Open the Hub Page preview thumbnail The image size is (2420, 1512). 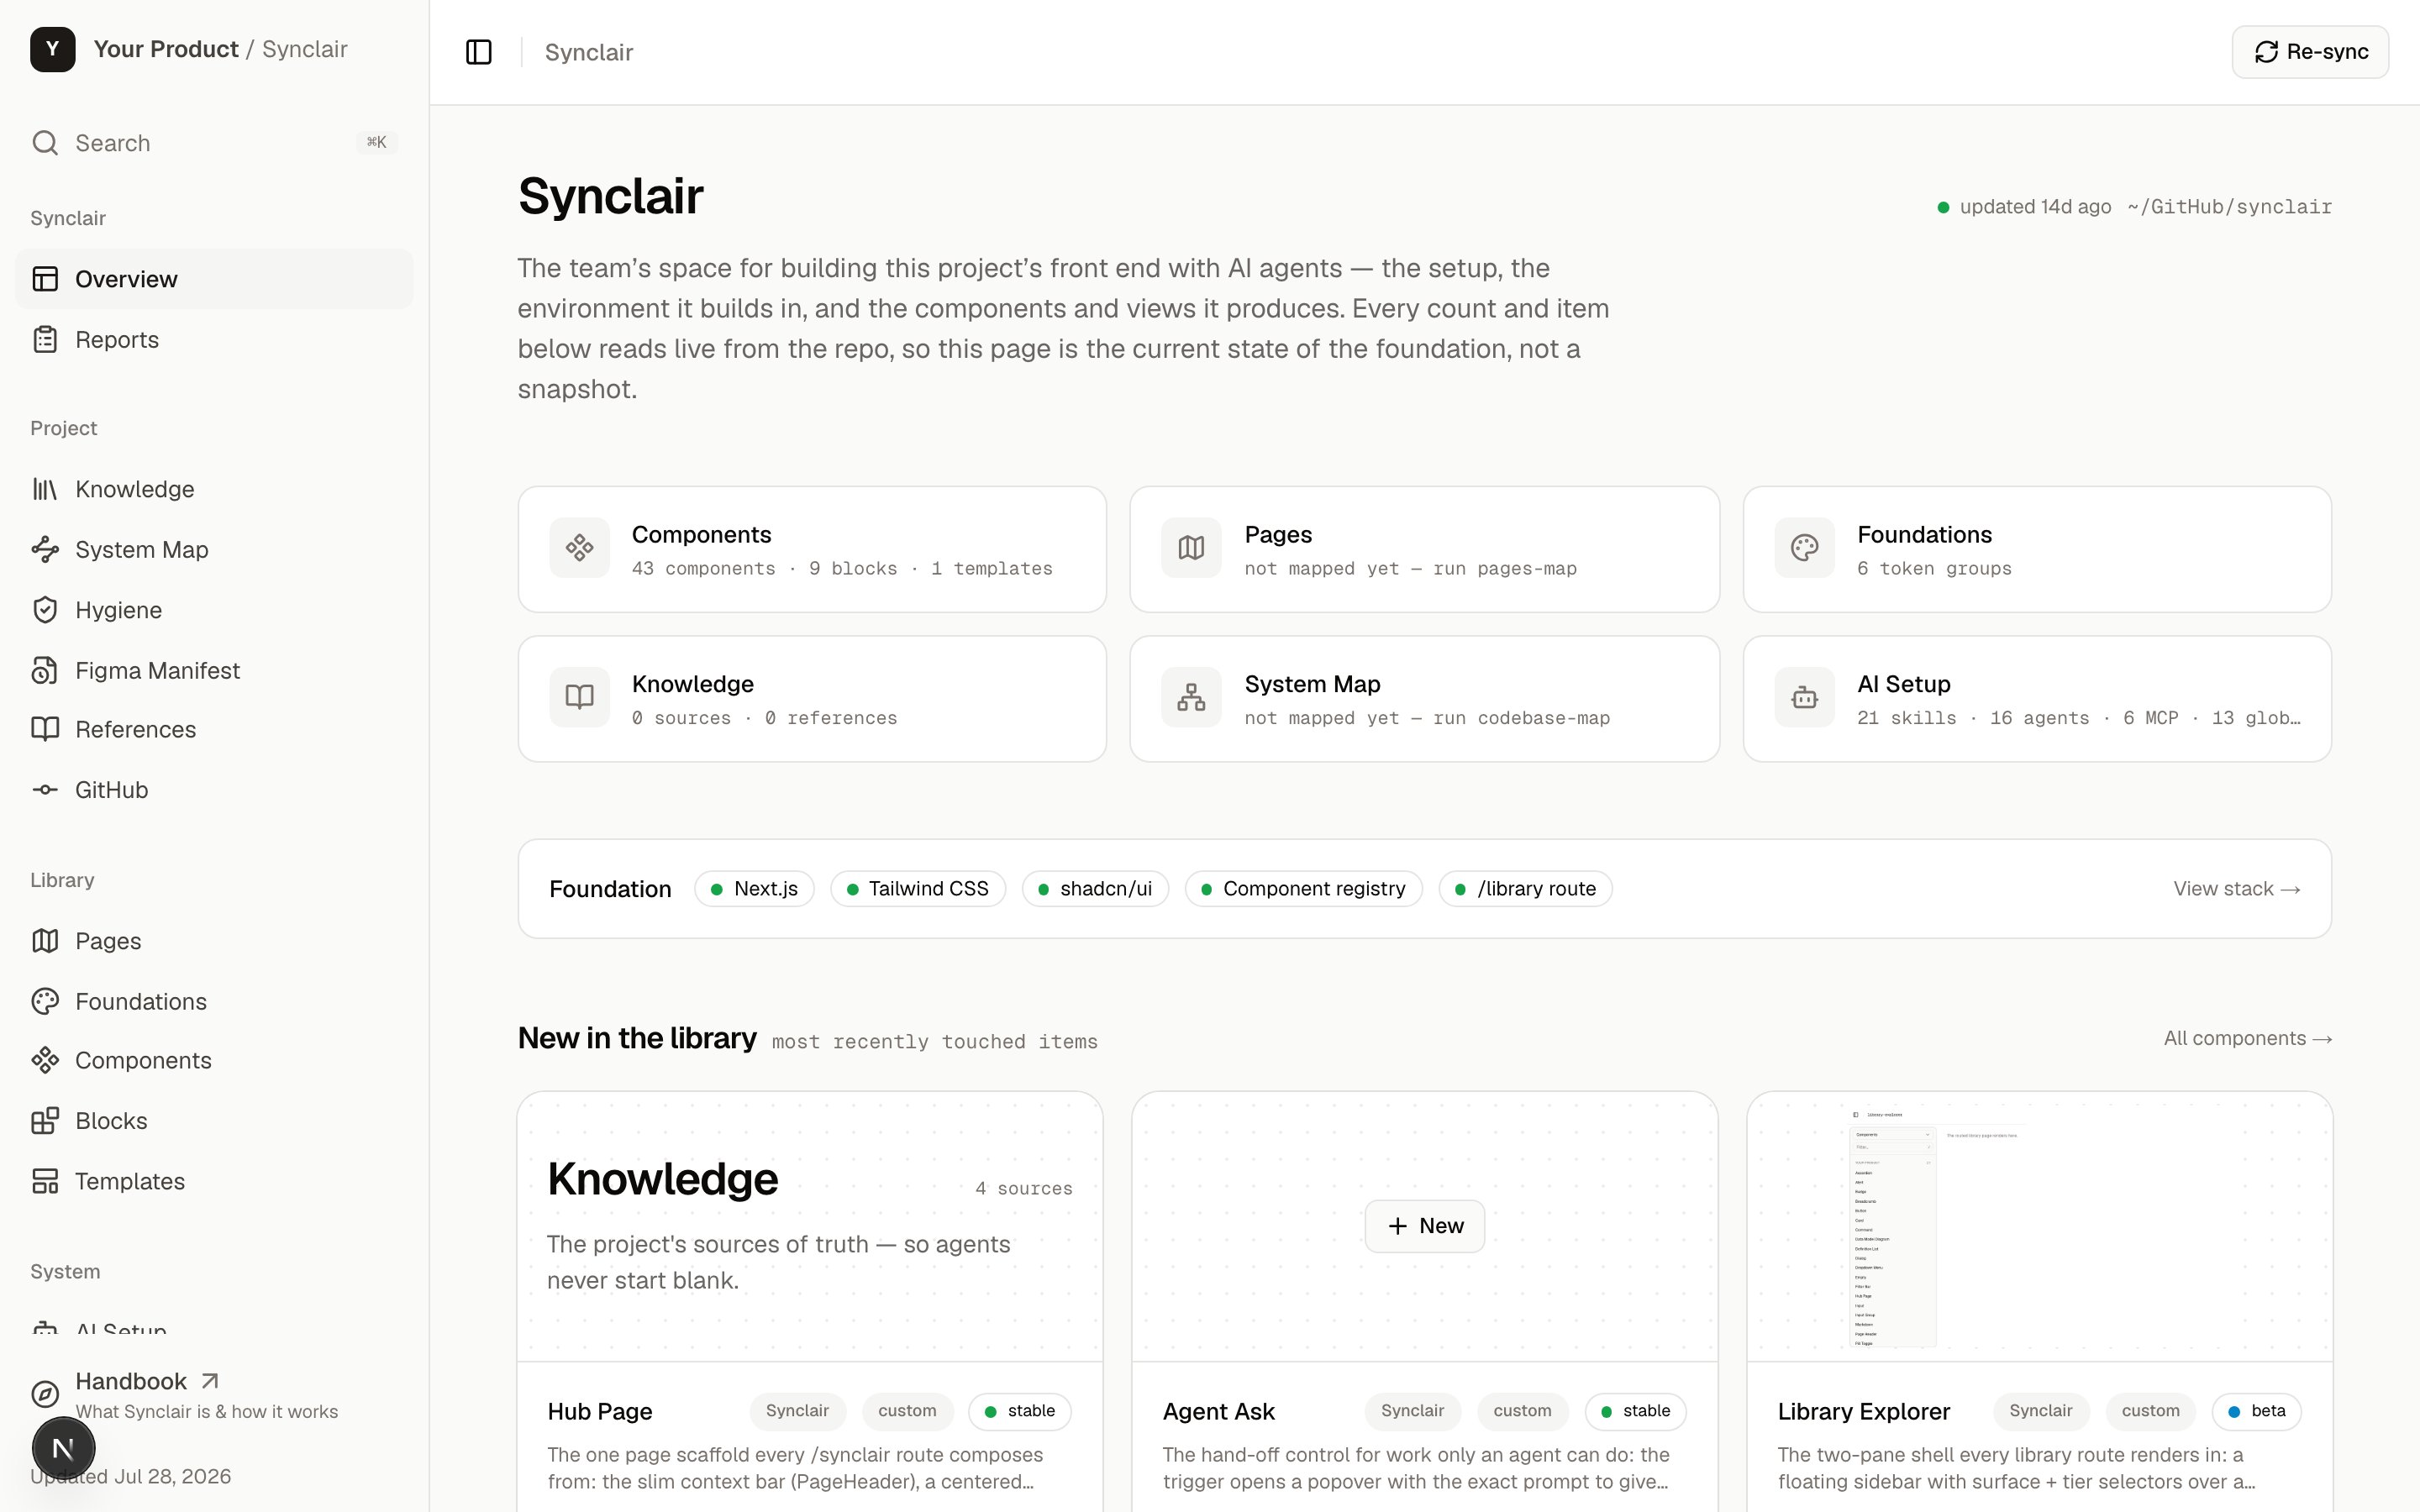point(810,1227)
